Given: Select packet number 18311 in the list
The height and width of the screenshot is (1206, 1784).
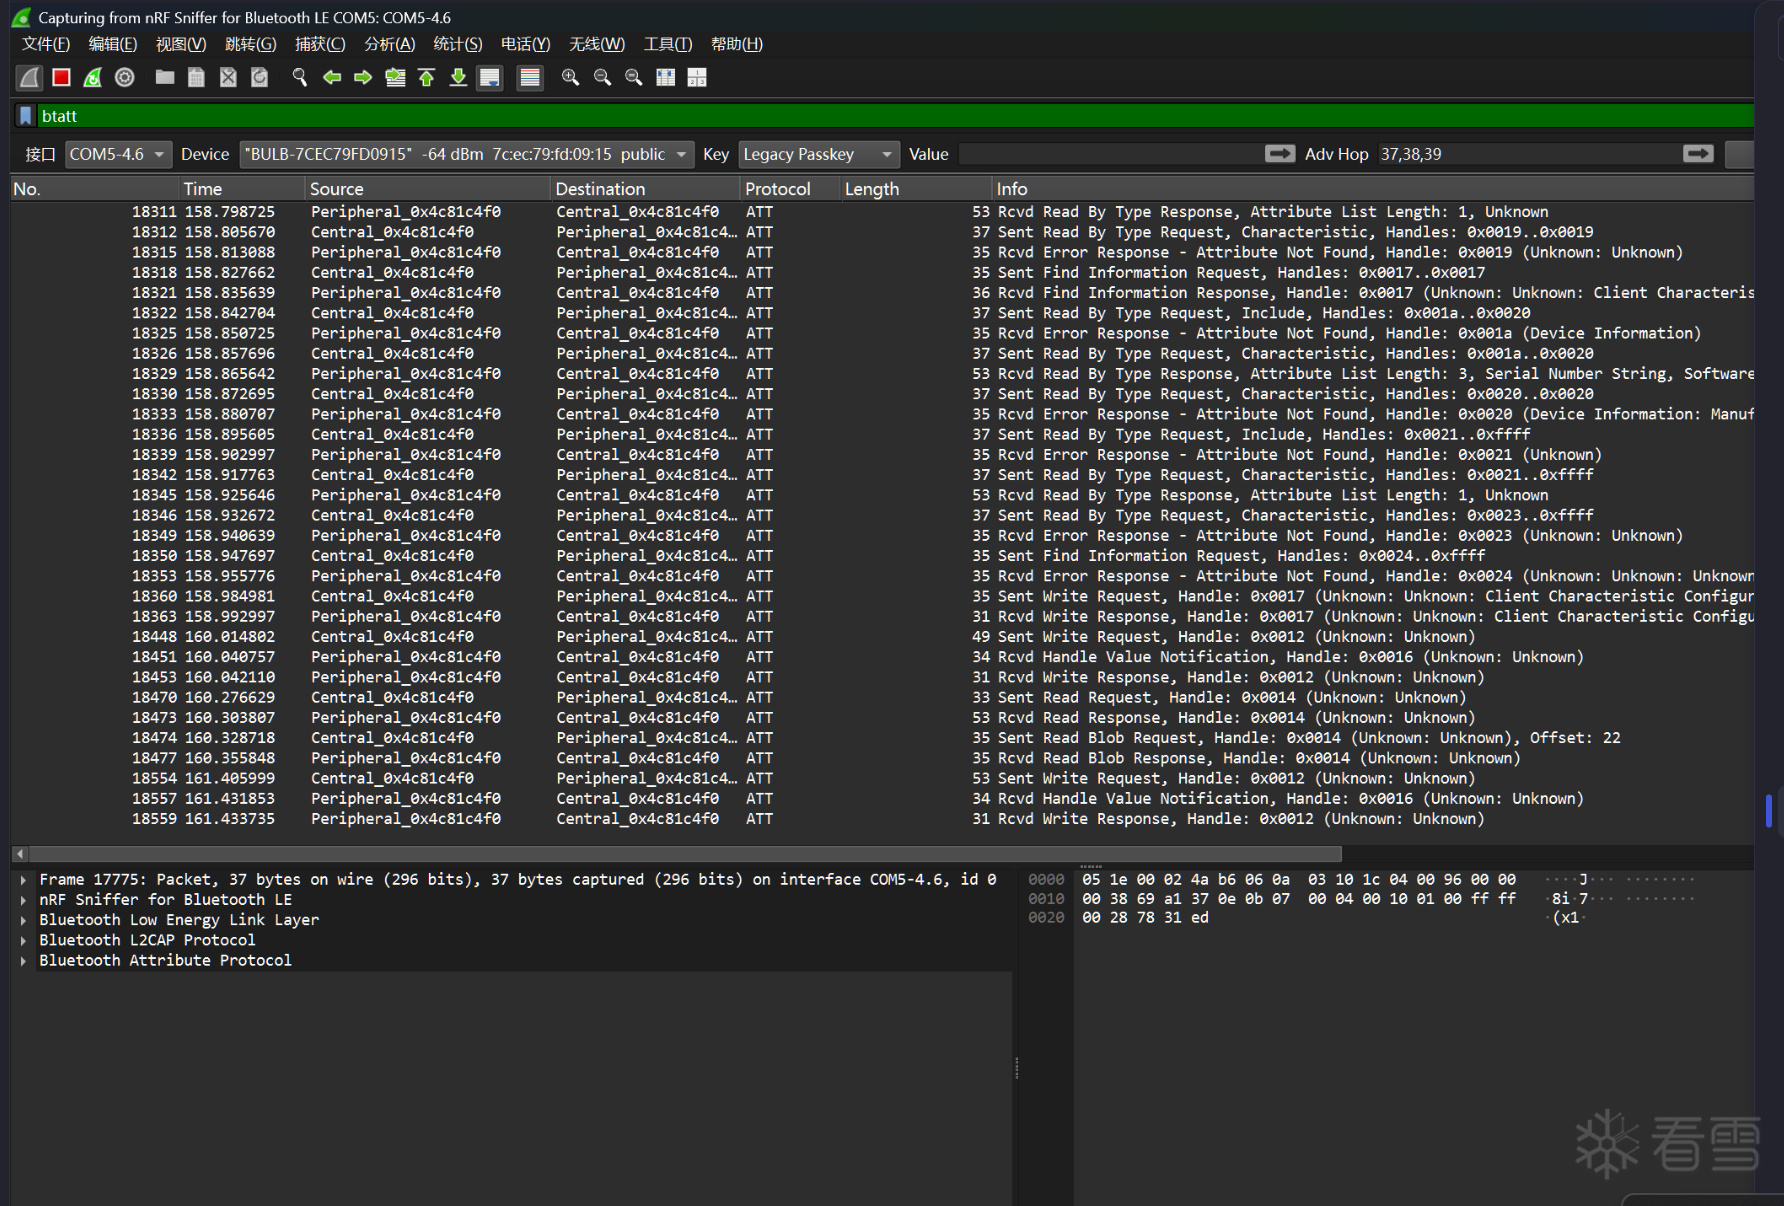Looking at the screenshot, I should pyautogui.click(x=882, y=212).
